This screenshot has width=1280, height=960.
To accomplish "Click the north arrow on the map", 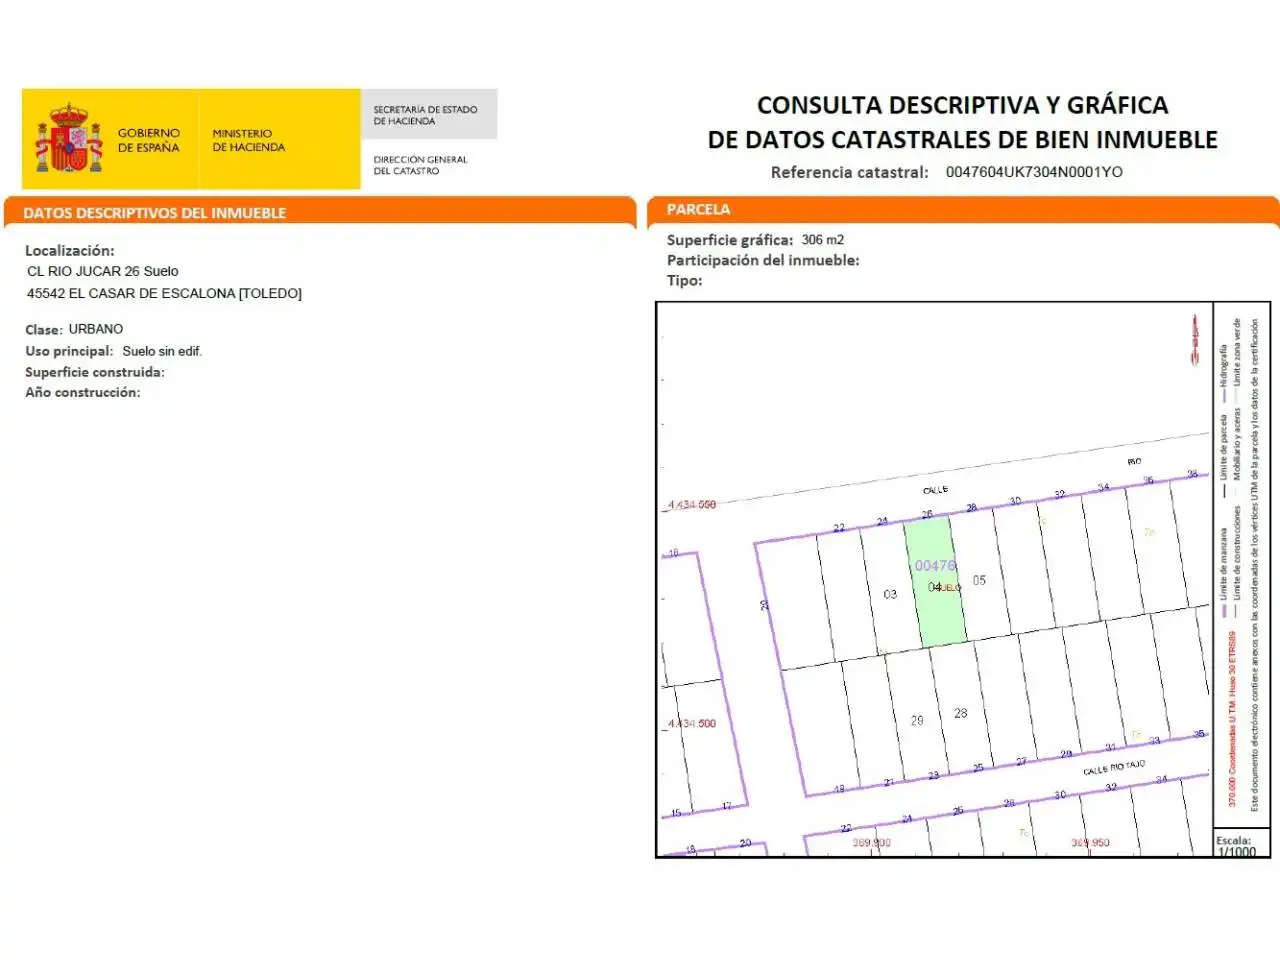I will click(1193, 340).
